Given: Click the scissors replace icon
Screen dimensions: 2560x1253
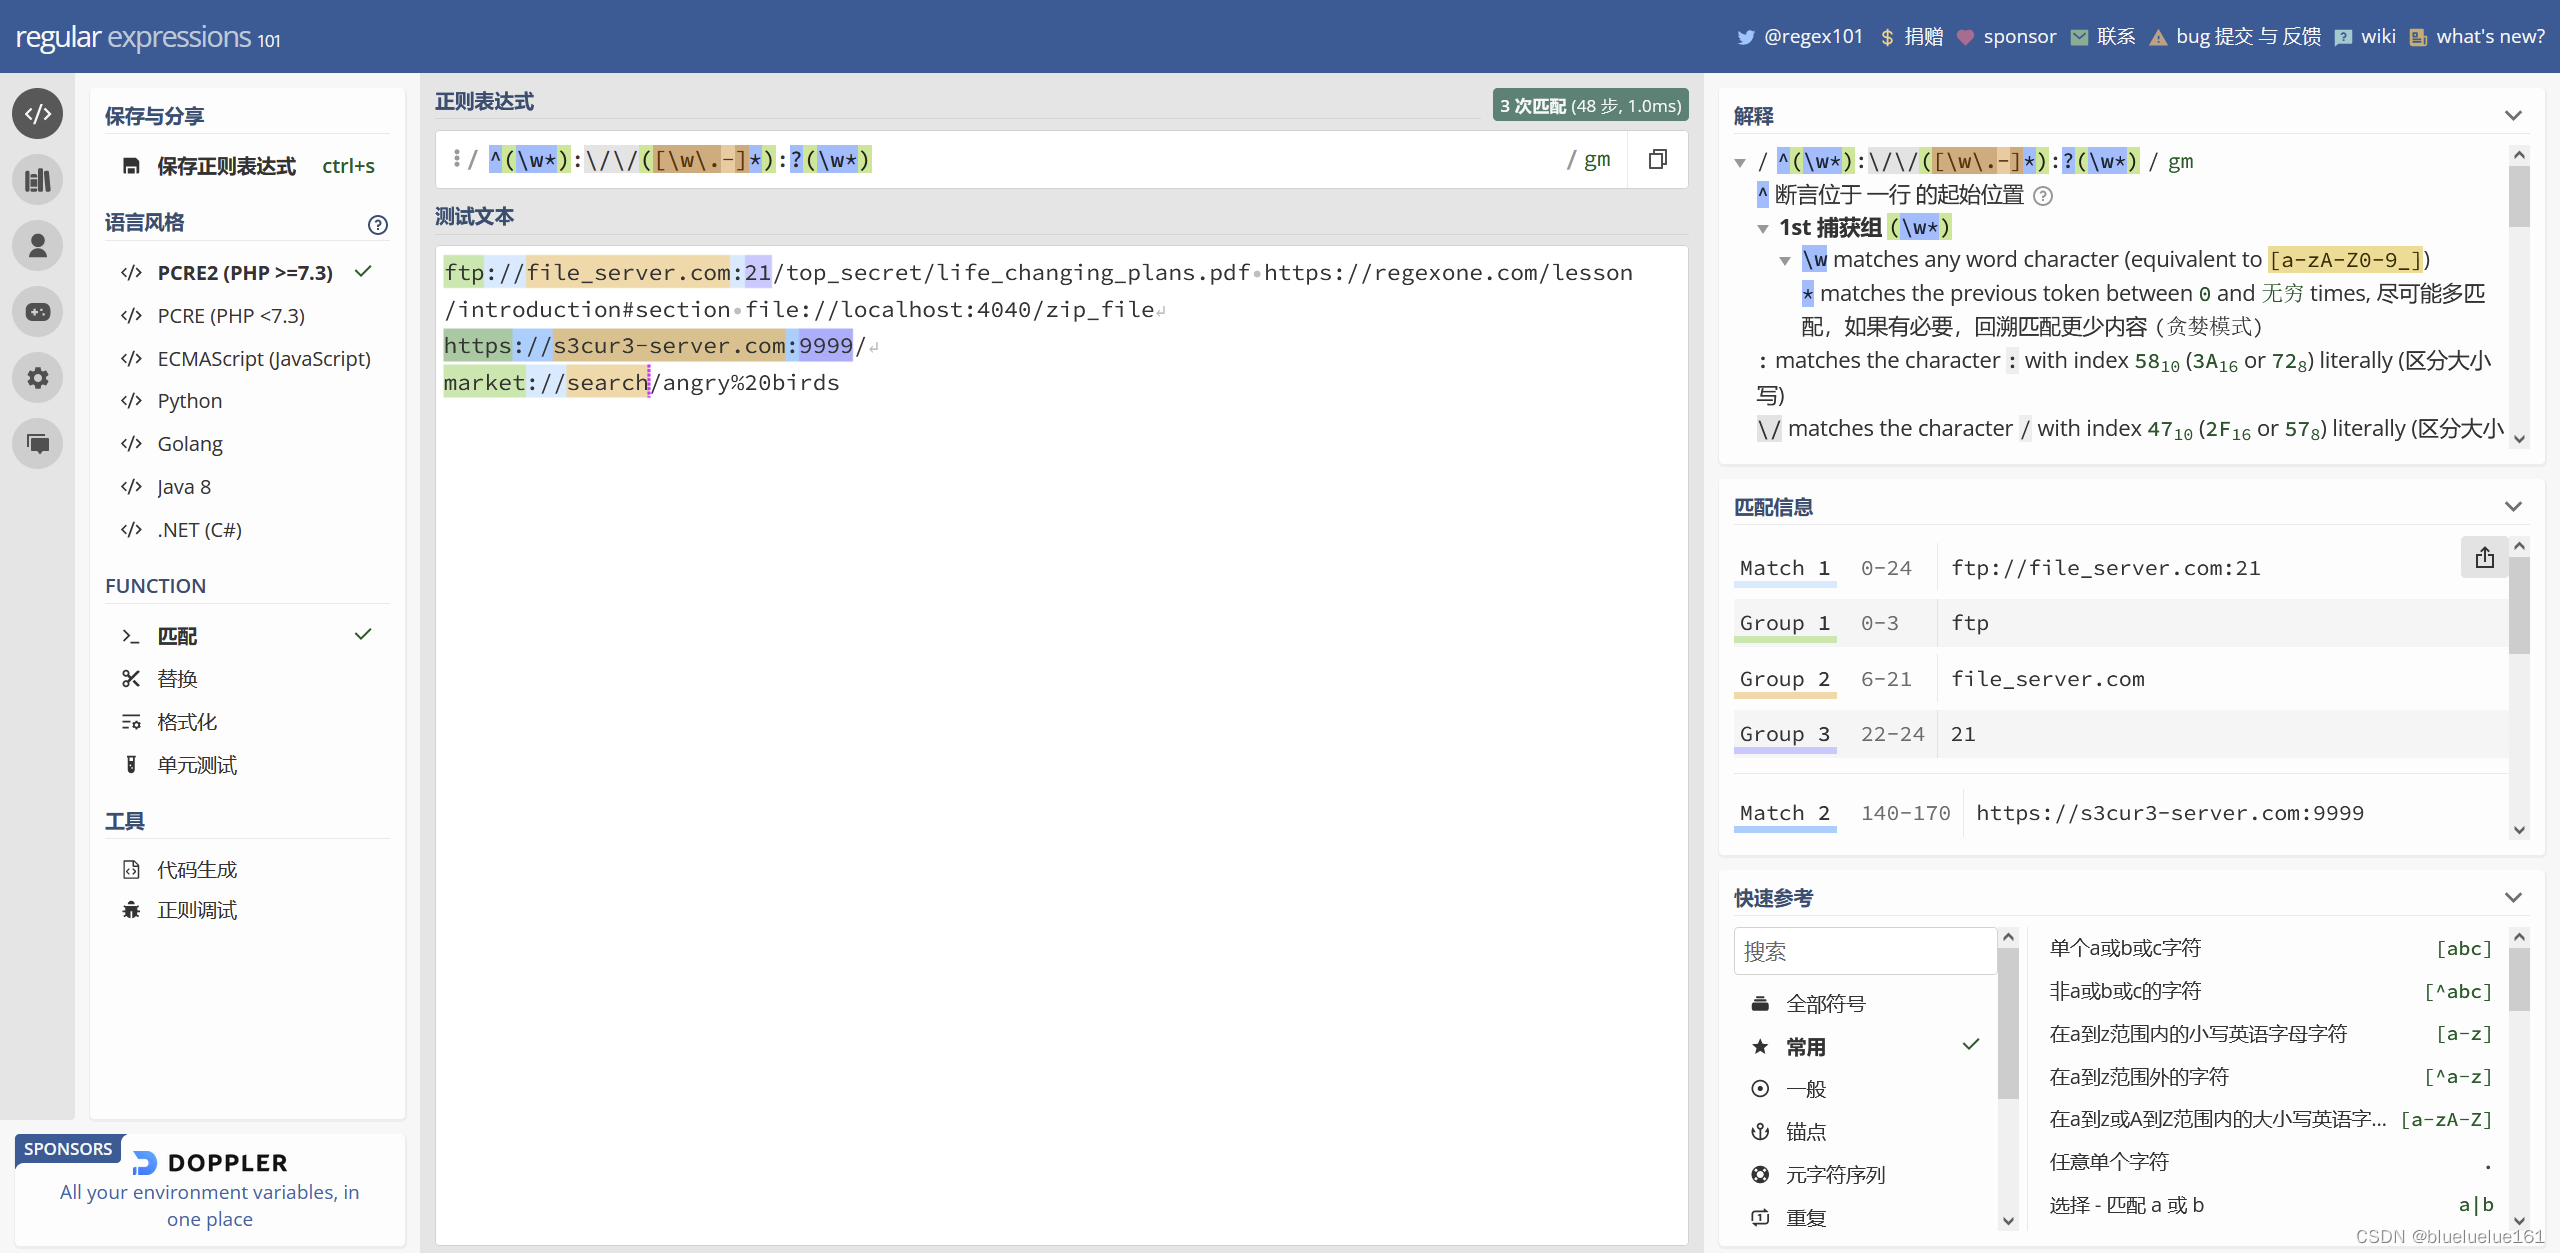Looking at the screenshot, I should (x=131, y=679).
